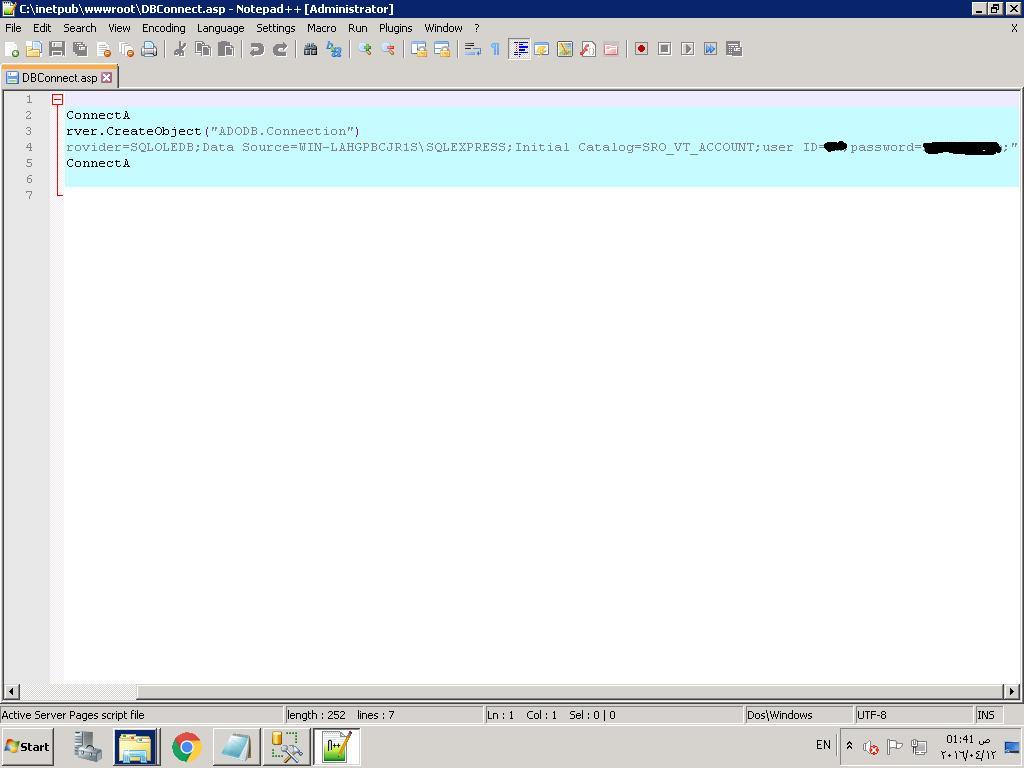Close the current document via toolbar icon
The height and width of the screenshot is (768, 1024).
click(x=103, y=49)
